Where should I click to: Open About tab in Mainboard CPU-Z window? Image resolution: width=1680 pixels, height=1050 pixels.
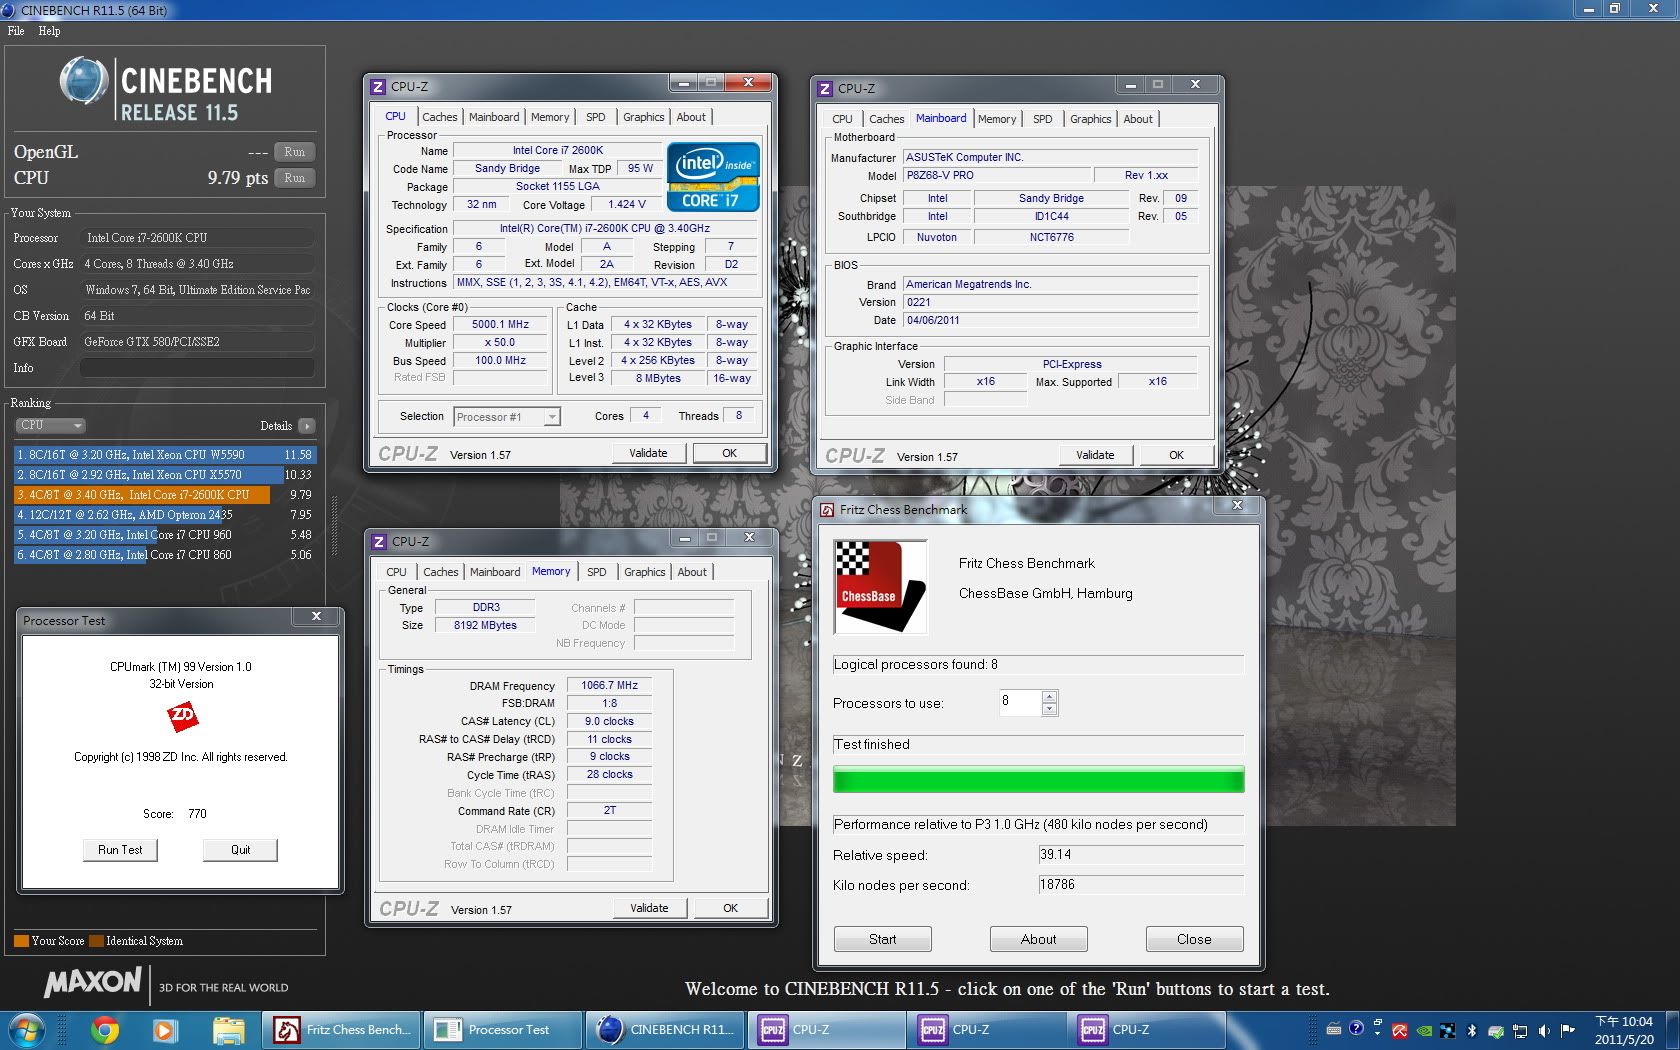pos(1138,119)
